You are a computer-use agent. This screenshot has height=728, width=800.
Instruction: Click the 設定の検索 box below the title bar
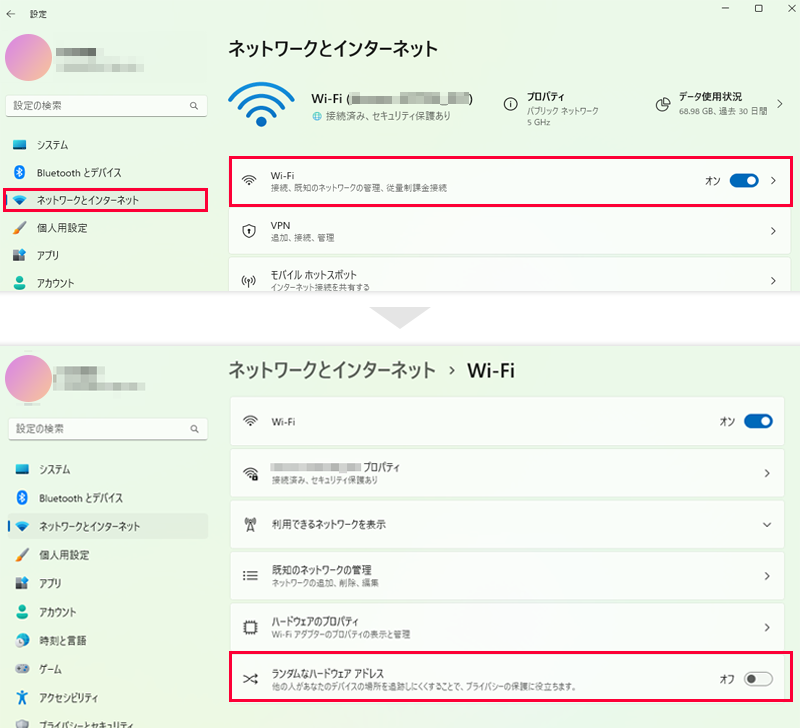pos(100,105)
